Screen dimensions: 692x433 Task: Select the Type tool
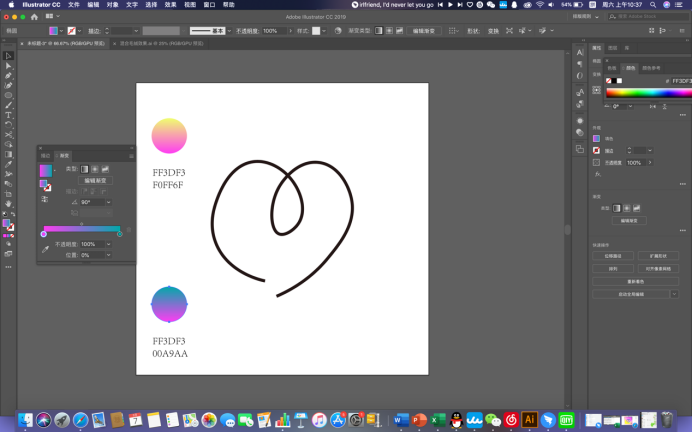tap(8, 115)
